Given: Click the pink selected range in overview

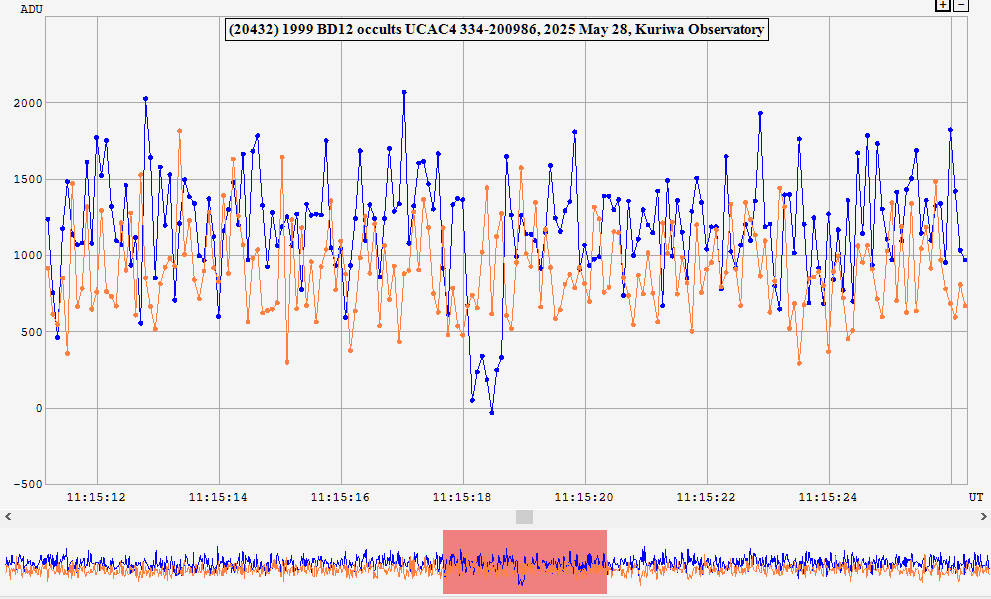Looking at the screenshot, I should [524, 563].
